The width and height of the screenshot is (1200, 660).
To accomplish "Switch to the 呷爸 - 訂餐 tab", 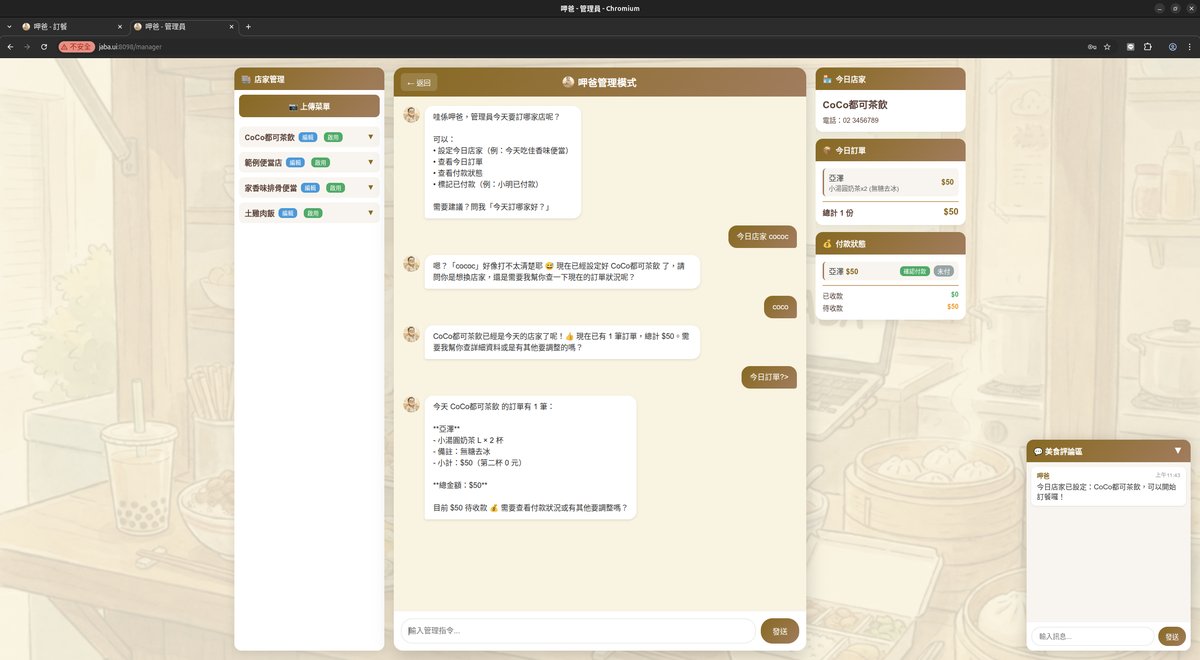I will coord(65,26).
